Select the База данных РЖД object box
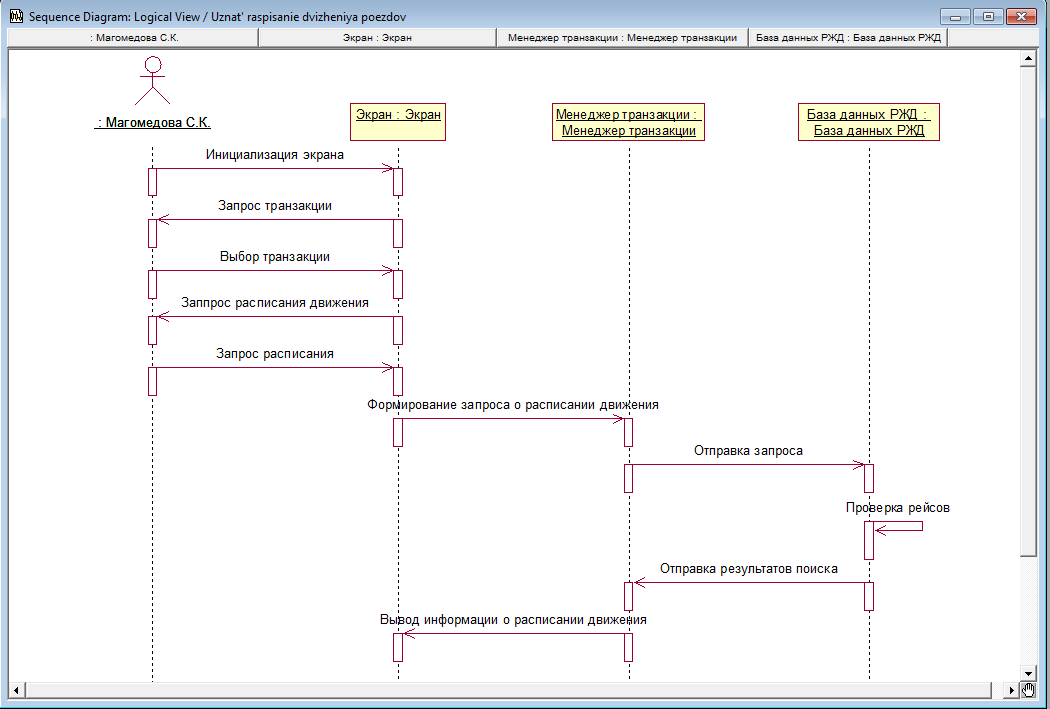 tap(869, 122)
